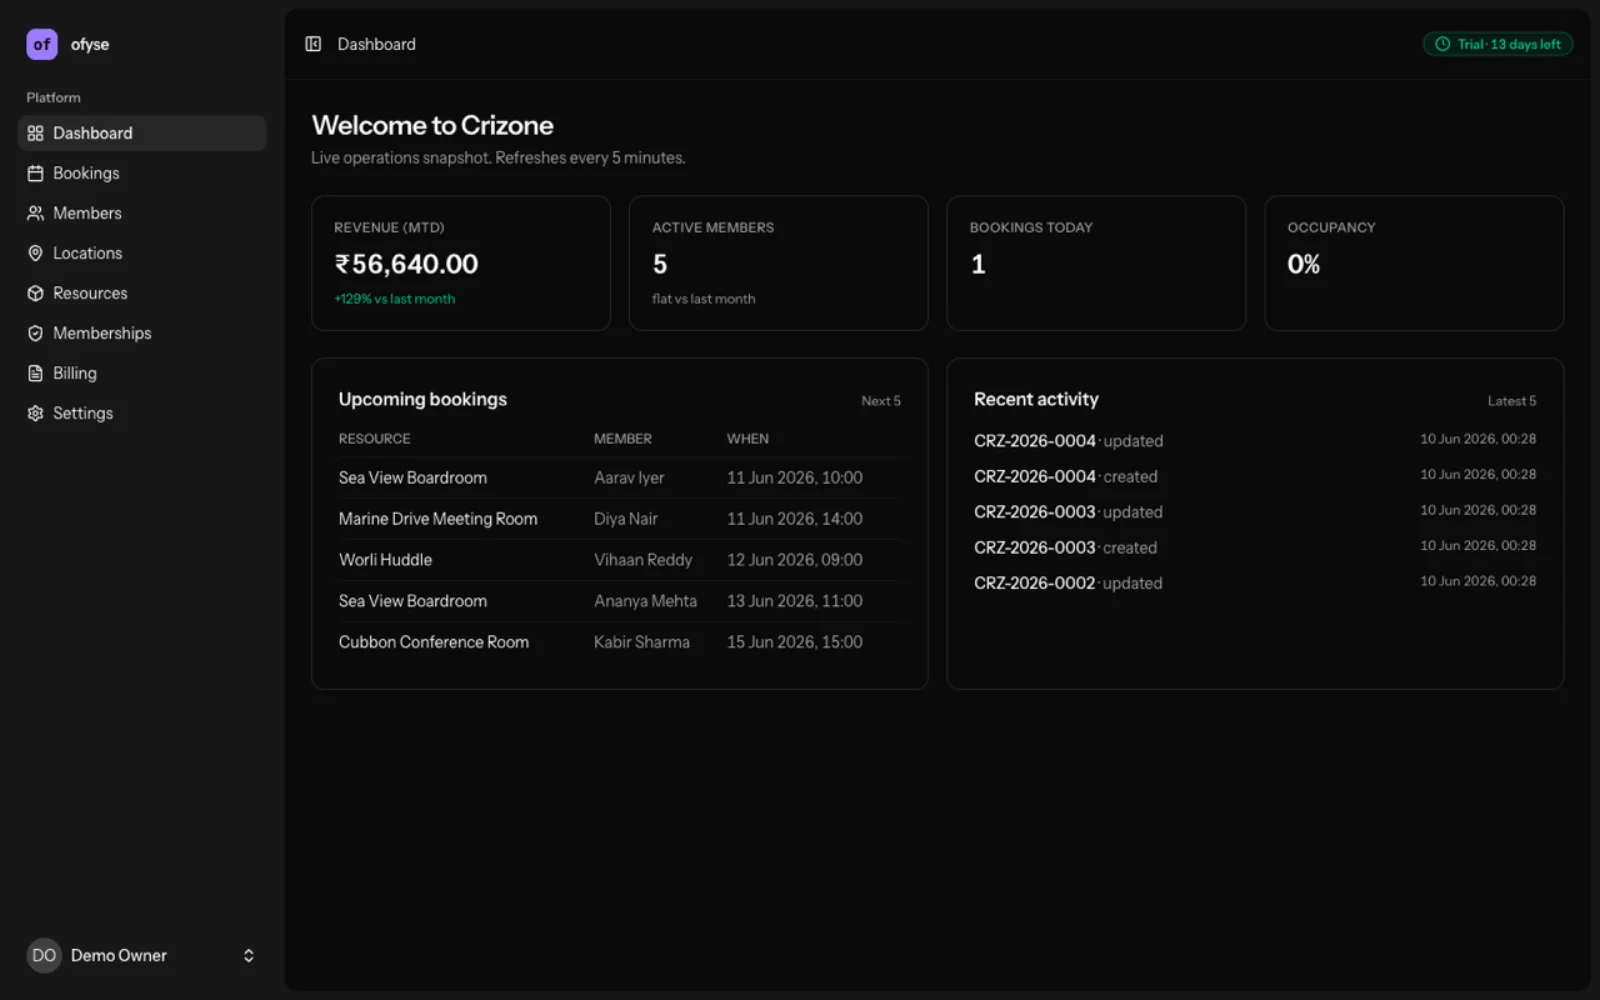Viewport: 1600px width, 1000px height.
Task: Click the Members people icon
Action: pyautogui.click(x=35, y=213)
